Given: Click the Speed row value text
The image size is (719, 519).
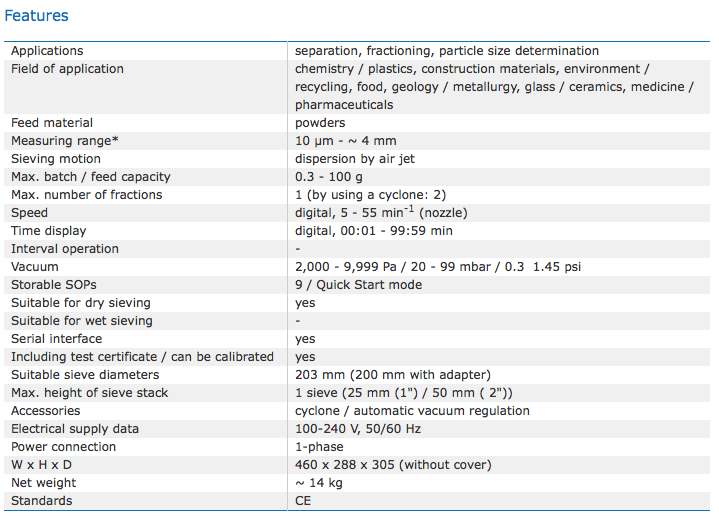Looking at the screenshot, I should click(x=367, y=213).
